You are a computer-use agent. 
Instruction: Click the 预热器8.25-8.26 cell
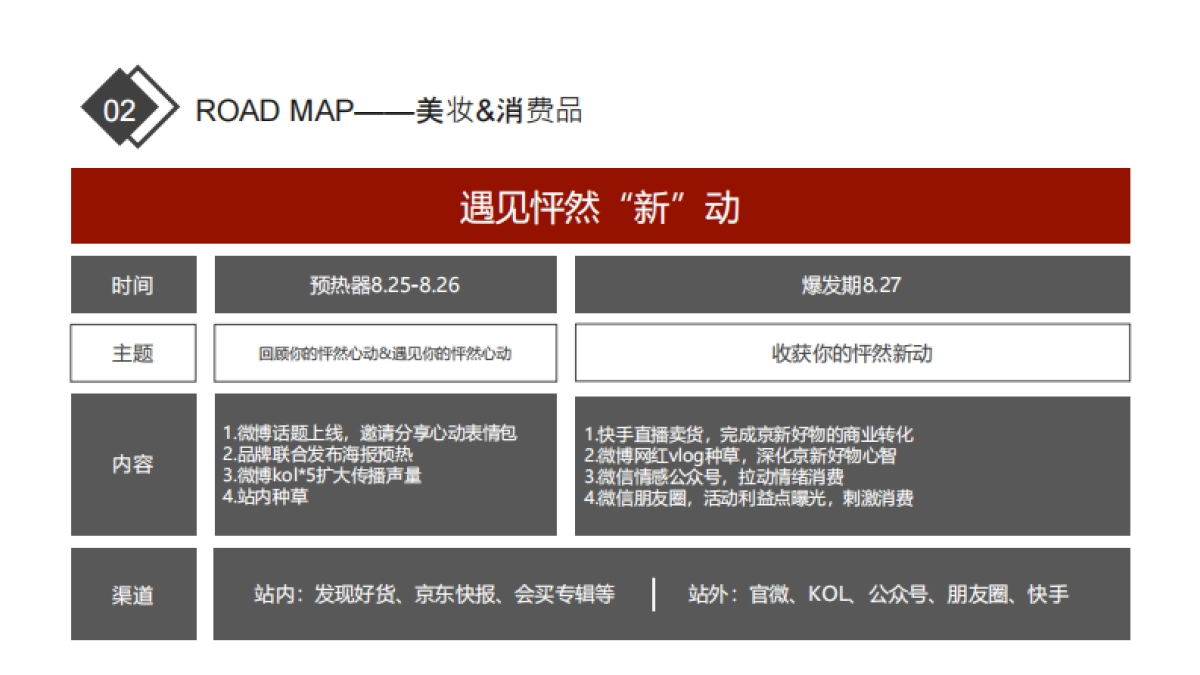tap(385, 285)
